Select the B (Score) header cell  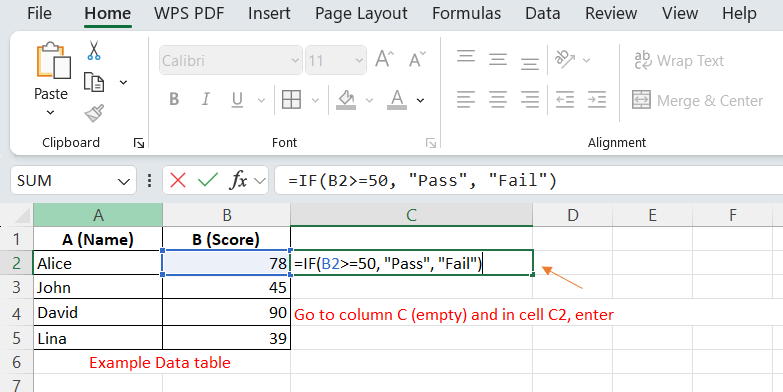click(x=226, y=239)
